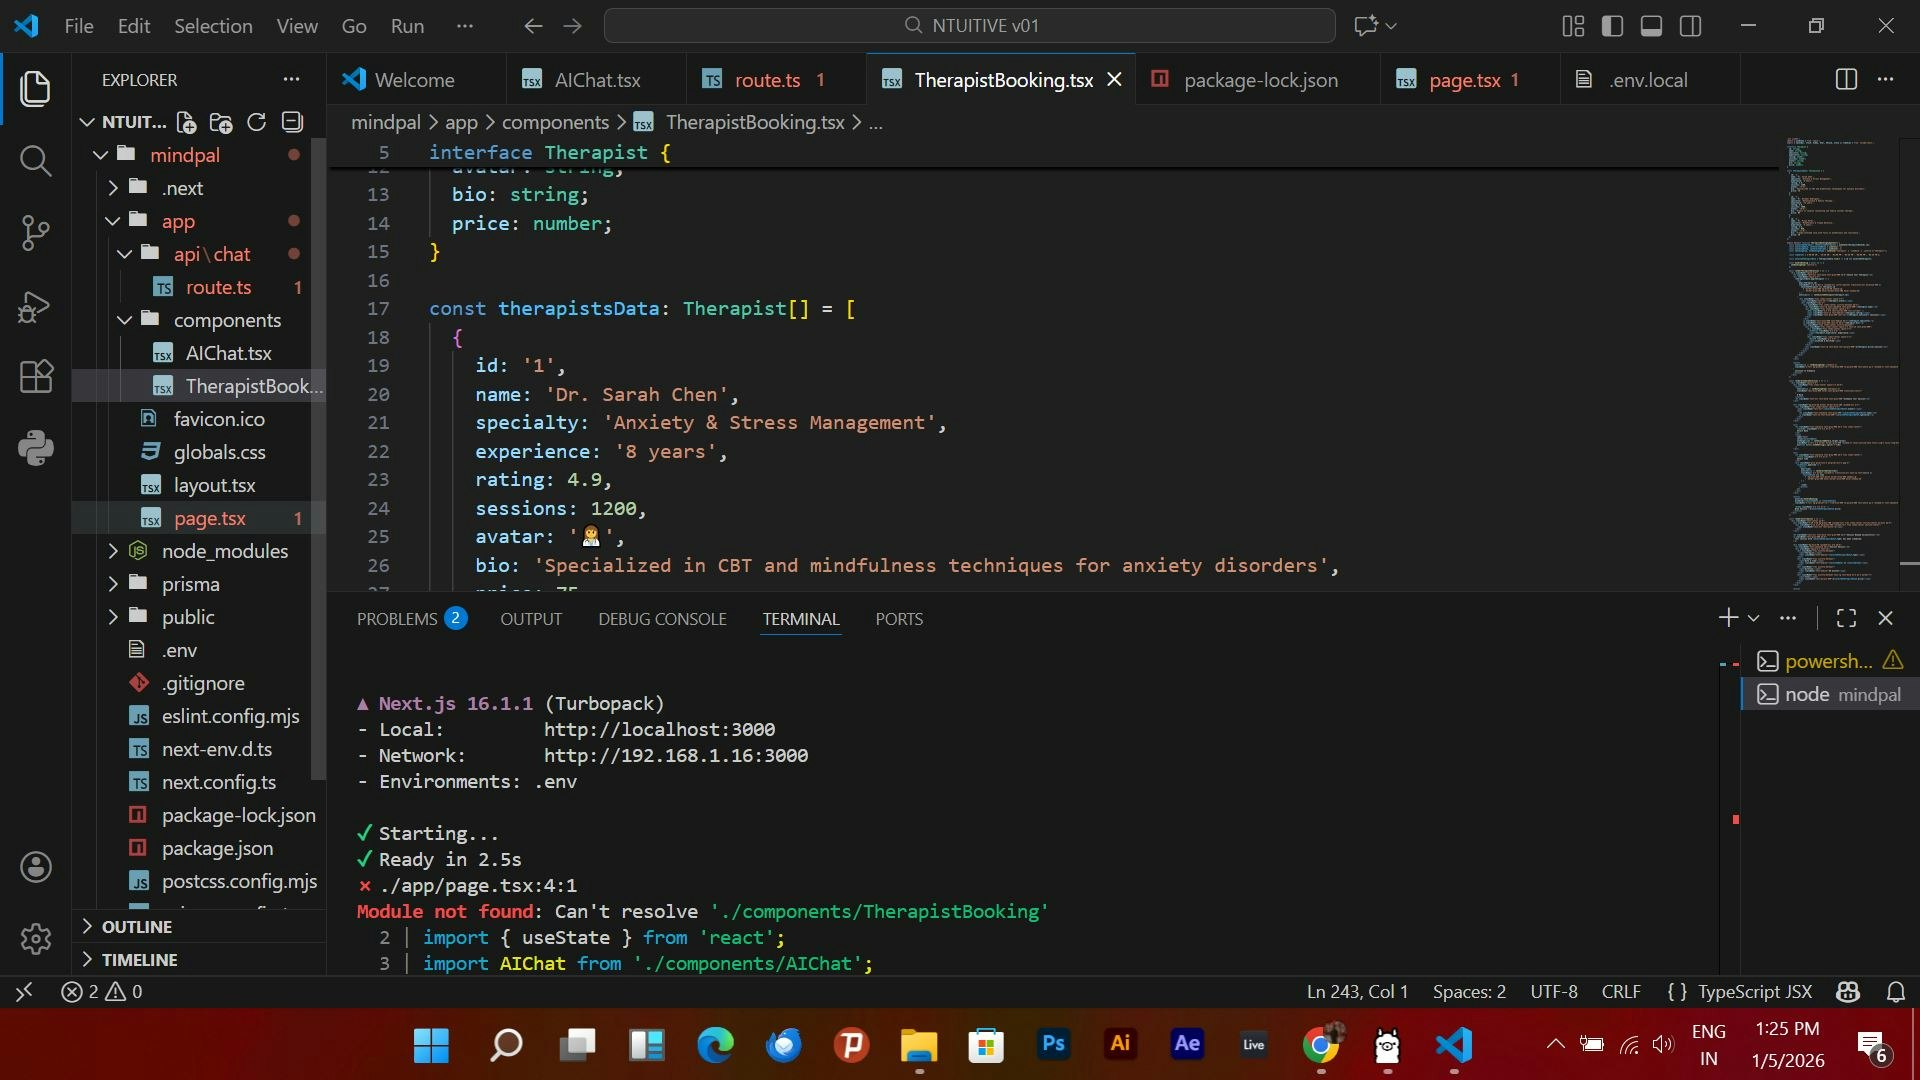Open the Extensions view
Viewport: 1920px width, 1080px height.
(x=36, y=377)
